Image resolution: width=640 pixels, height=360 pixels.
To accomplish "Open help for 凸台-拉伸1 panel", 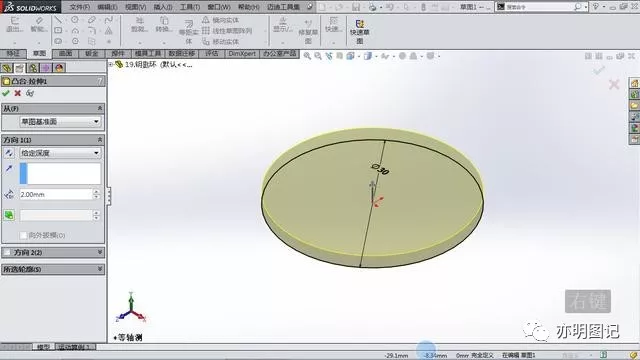I will 100,81.
